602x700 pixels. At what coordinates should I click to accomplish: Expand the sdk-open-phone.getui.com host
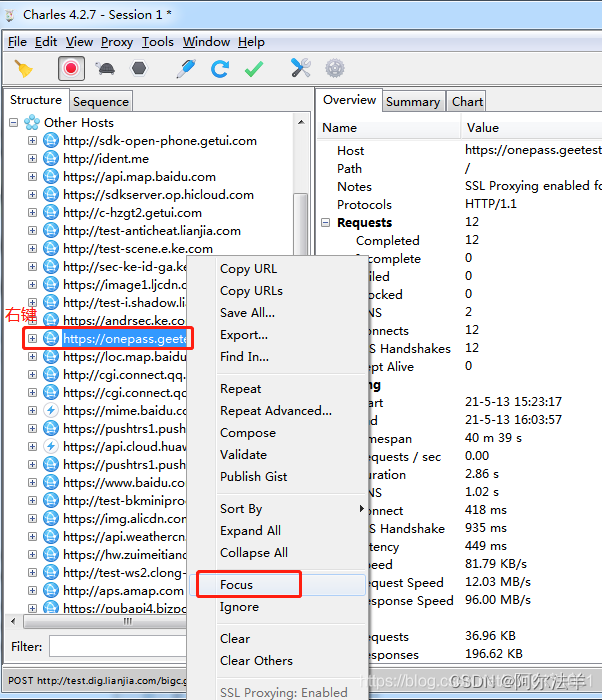pyautogui.click(x=32, y=141)
